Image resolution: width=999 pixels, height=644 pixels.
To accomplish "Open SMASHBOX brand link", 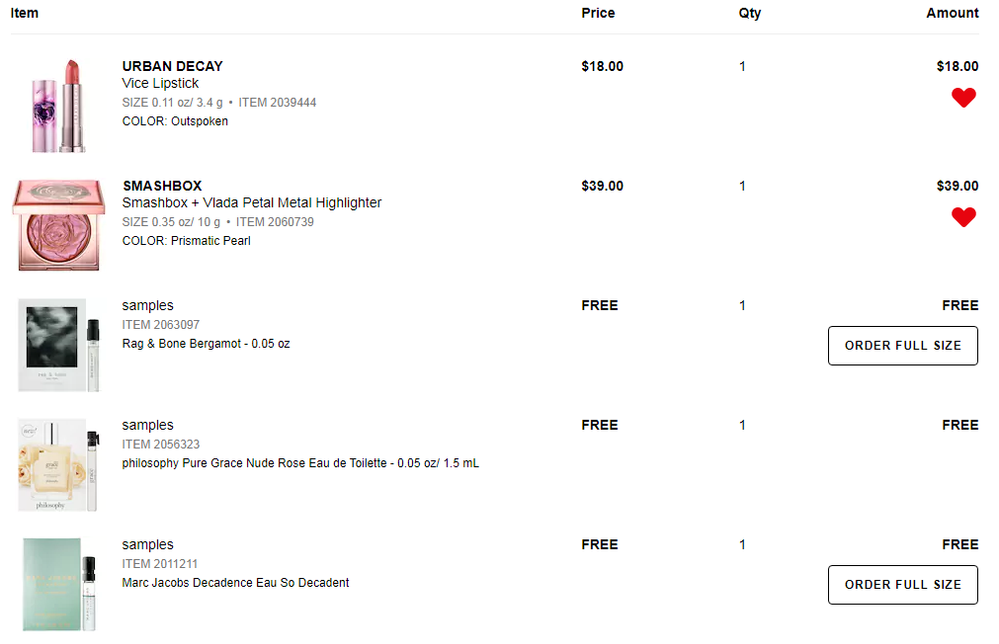I will coord(162,185).
